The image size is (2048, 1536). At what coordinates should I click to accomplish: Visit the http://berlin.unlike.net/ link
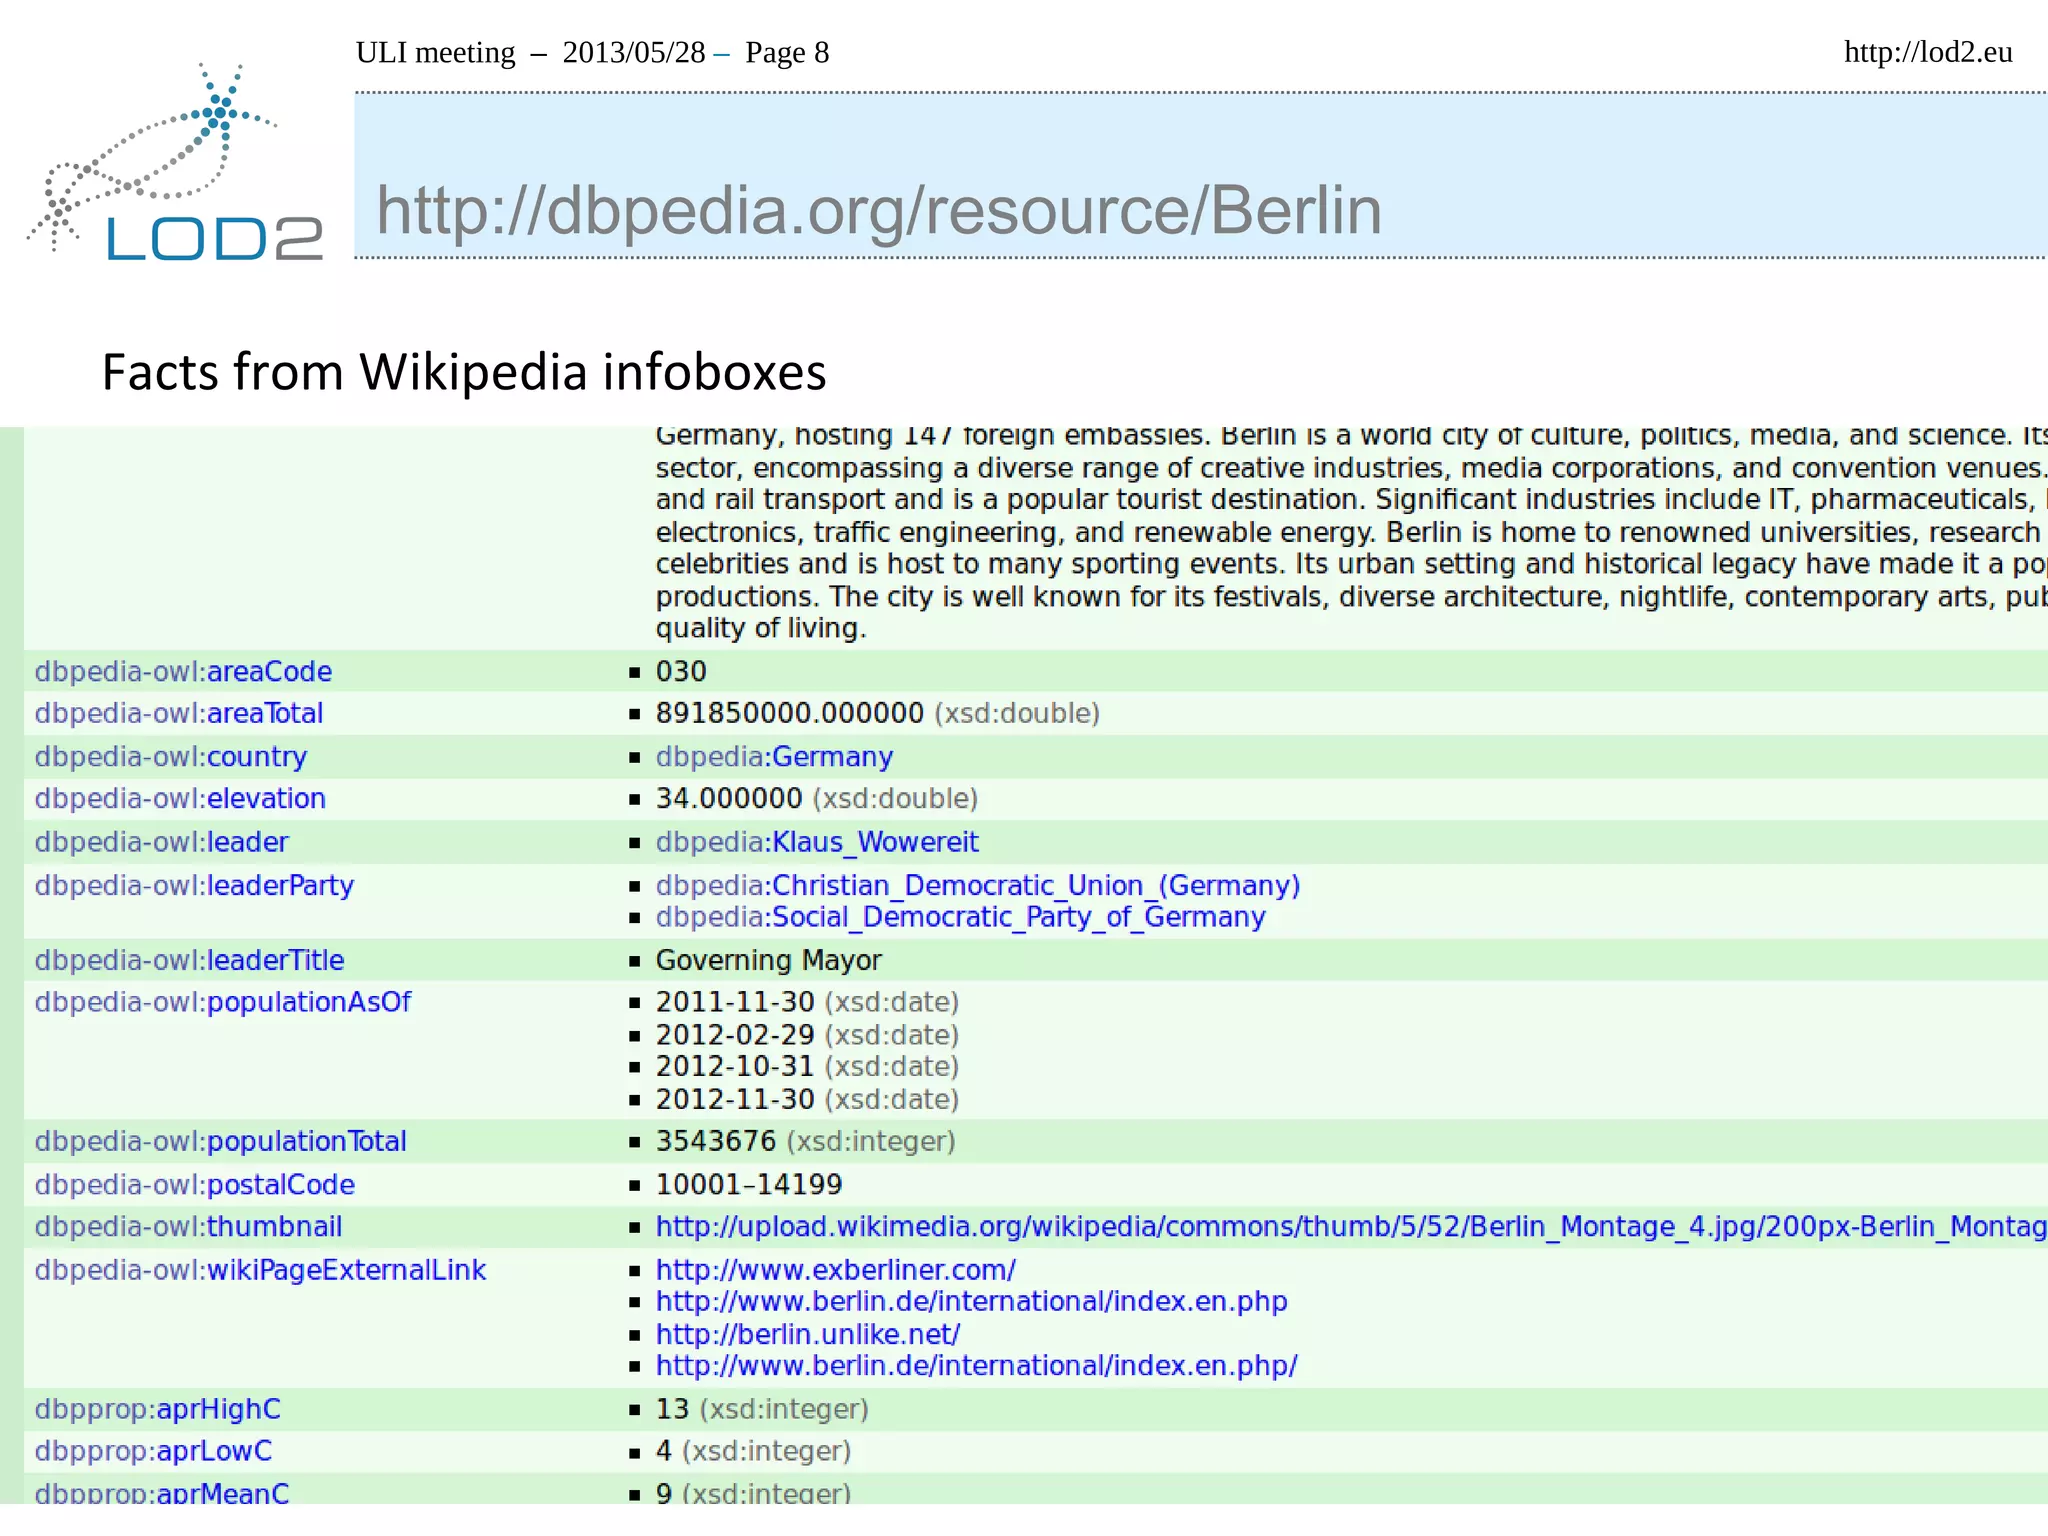808,1334
